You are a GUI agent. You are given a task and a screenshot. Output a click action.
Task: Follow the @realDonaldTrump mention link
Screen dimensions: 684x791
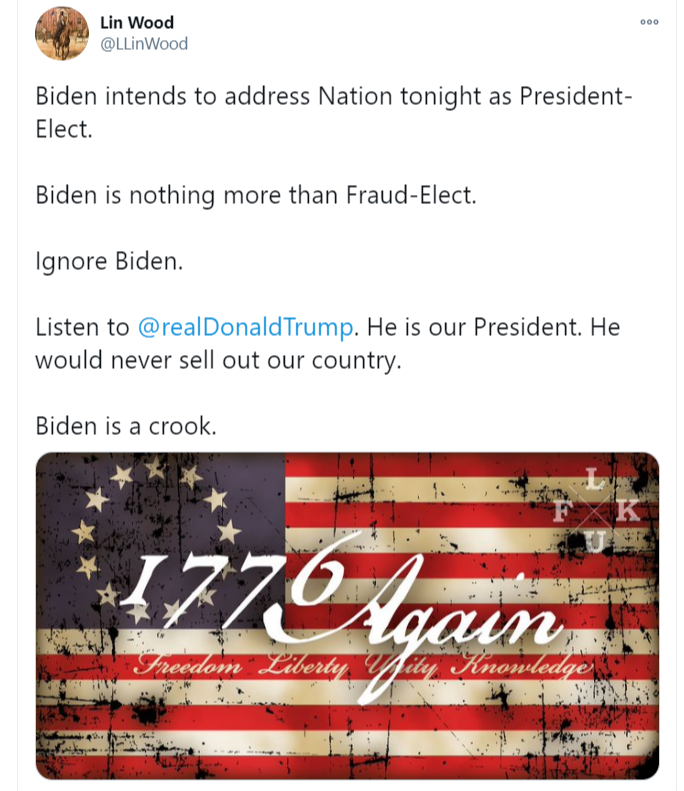click(245, 327)
